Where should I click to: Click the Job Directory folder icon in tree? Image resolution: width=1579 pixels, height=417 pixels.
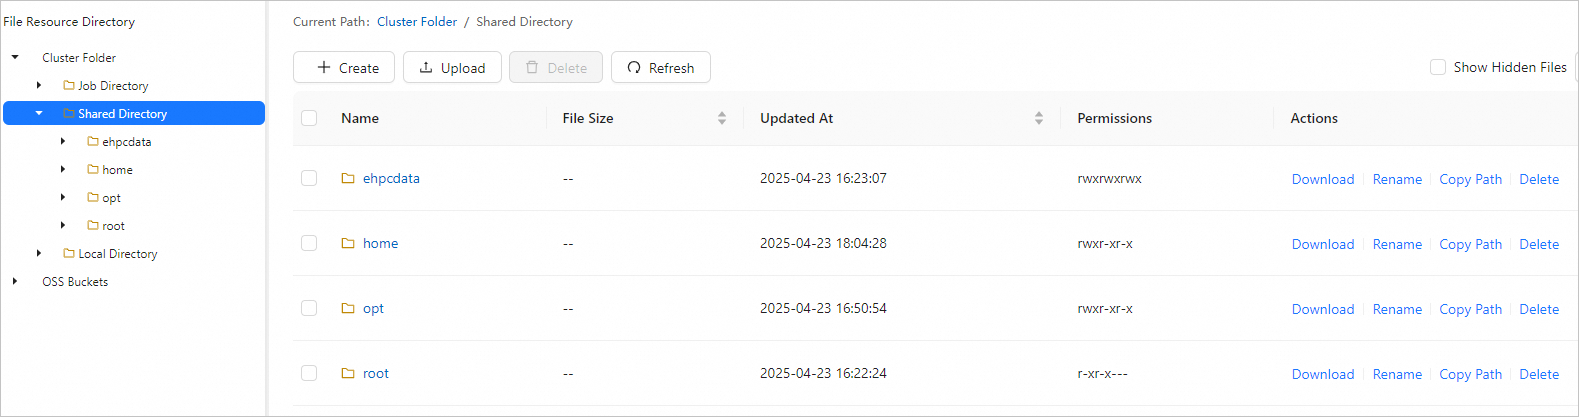[69, 86]
